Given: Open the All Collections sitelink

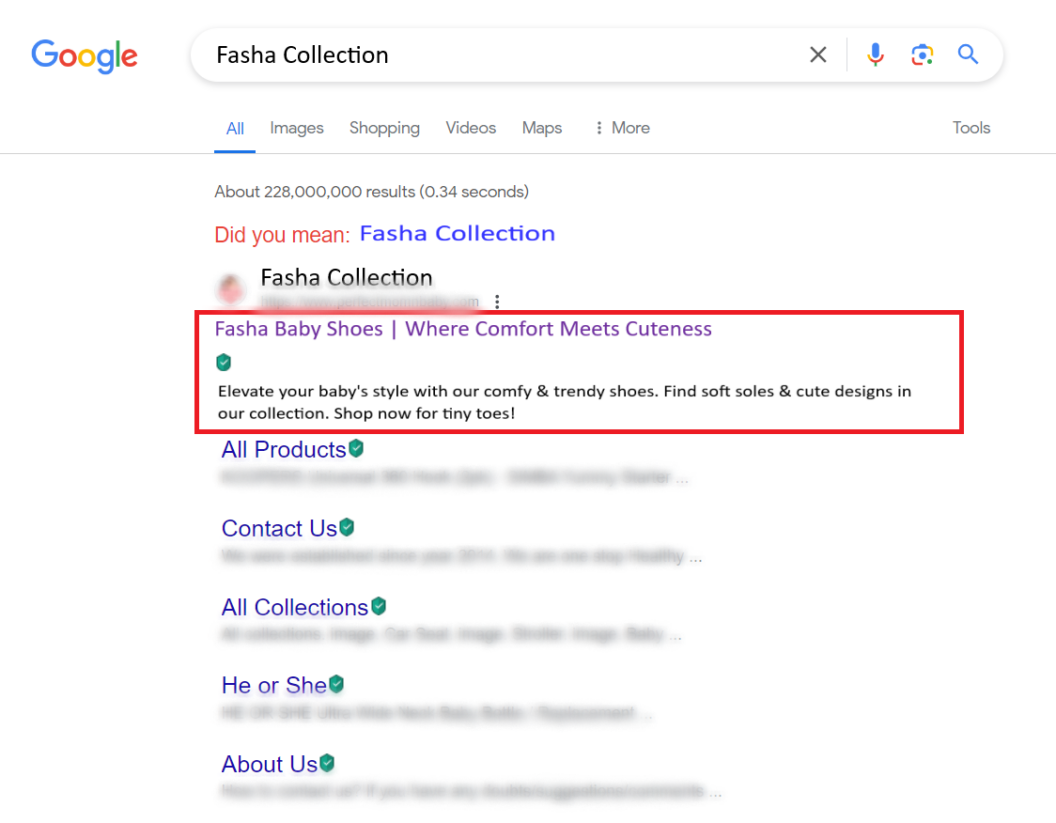Looking at the screenshot, I should click(x=295, y=607).
